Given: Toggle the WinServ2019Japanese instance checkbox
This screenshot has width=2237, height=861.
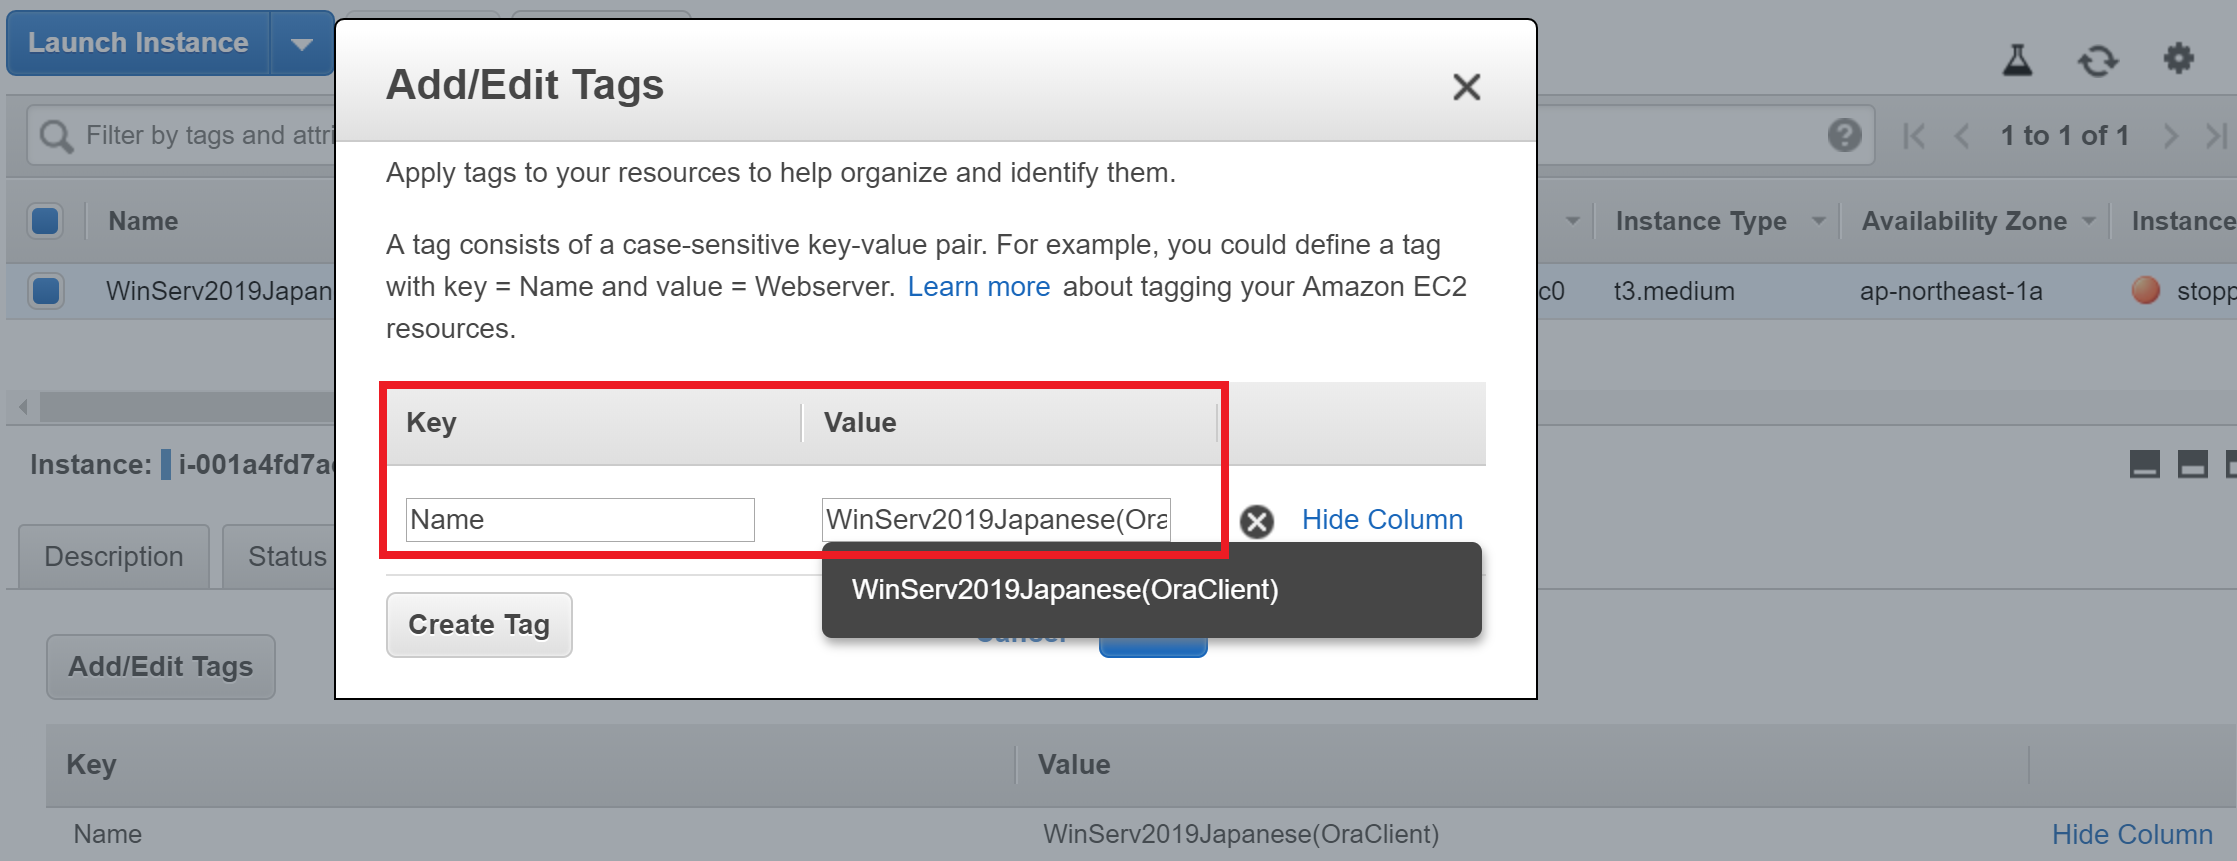Looking at the screenshot, I should pos(46,291).
